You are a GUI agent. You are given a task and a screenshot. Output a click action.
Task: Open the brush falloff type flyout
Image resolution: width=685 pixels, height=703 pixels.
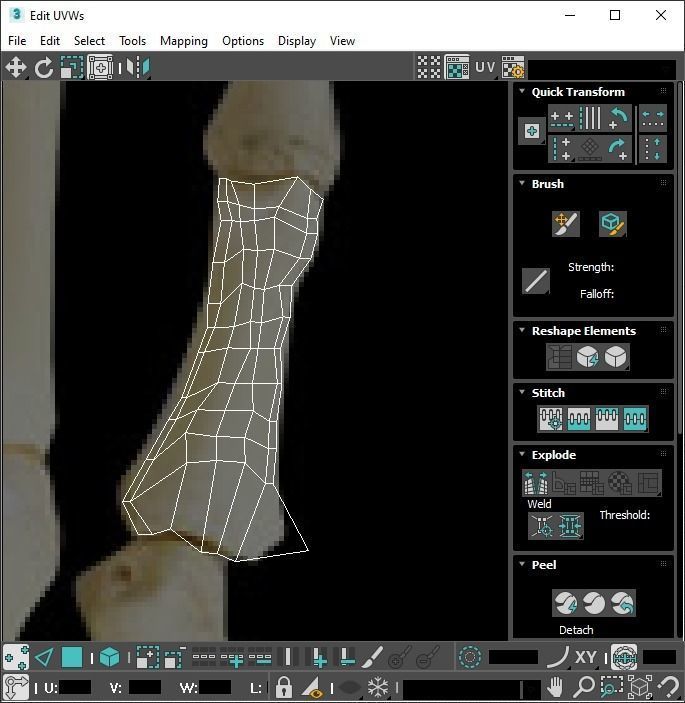(x=536, y=281)
